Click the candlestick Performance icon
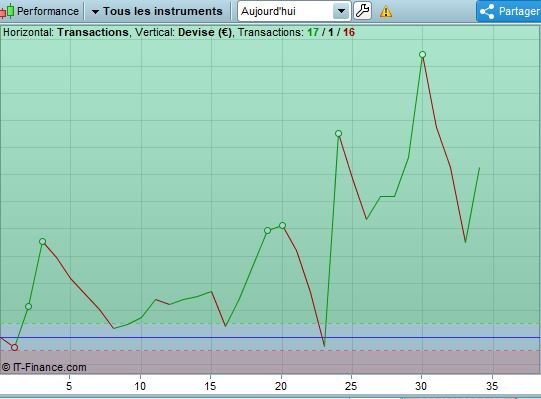Viewport: 541px width, 399px height. pyautogui.click(x=7, y=11)
